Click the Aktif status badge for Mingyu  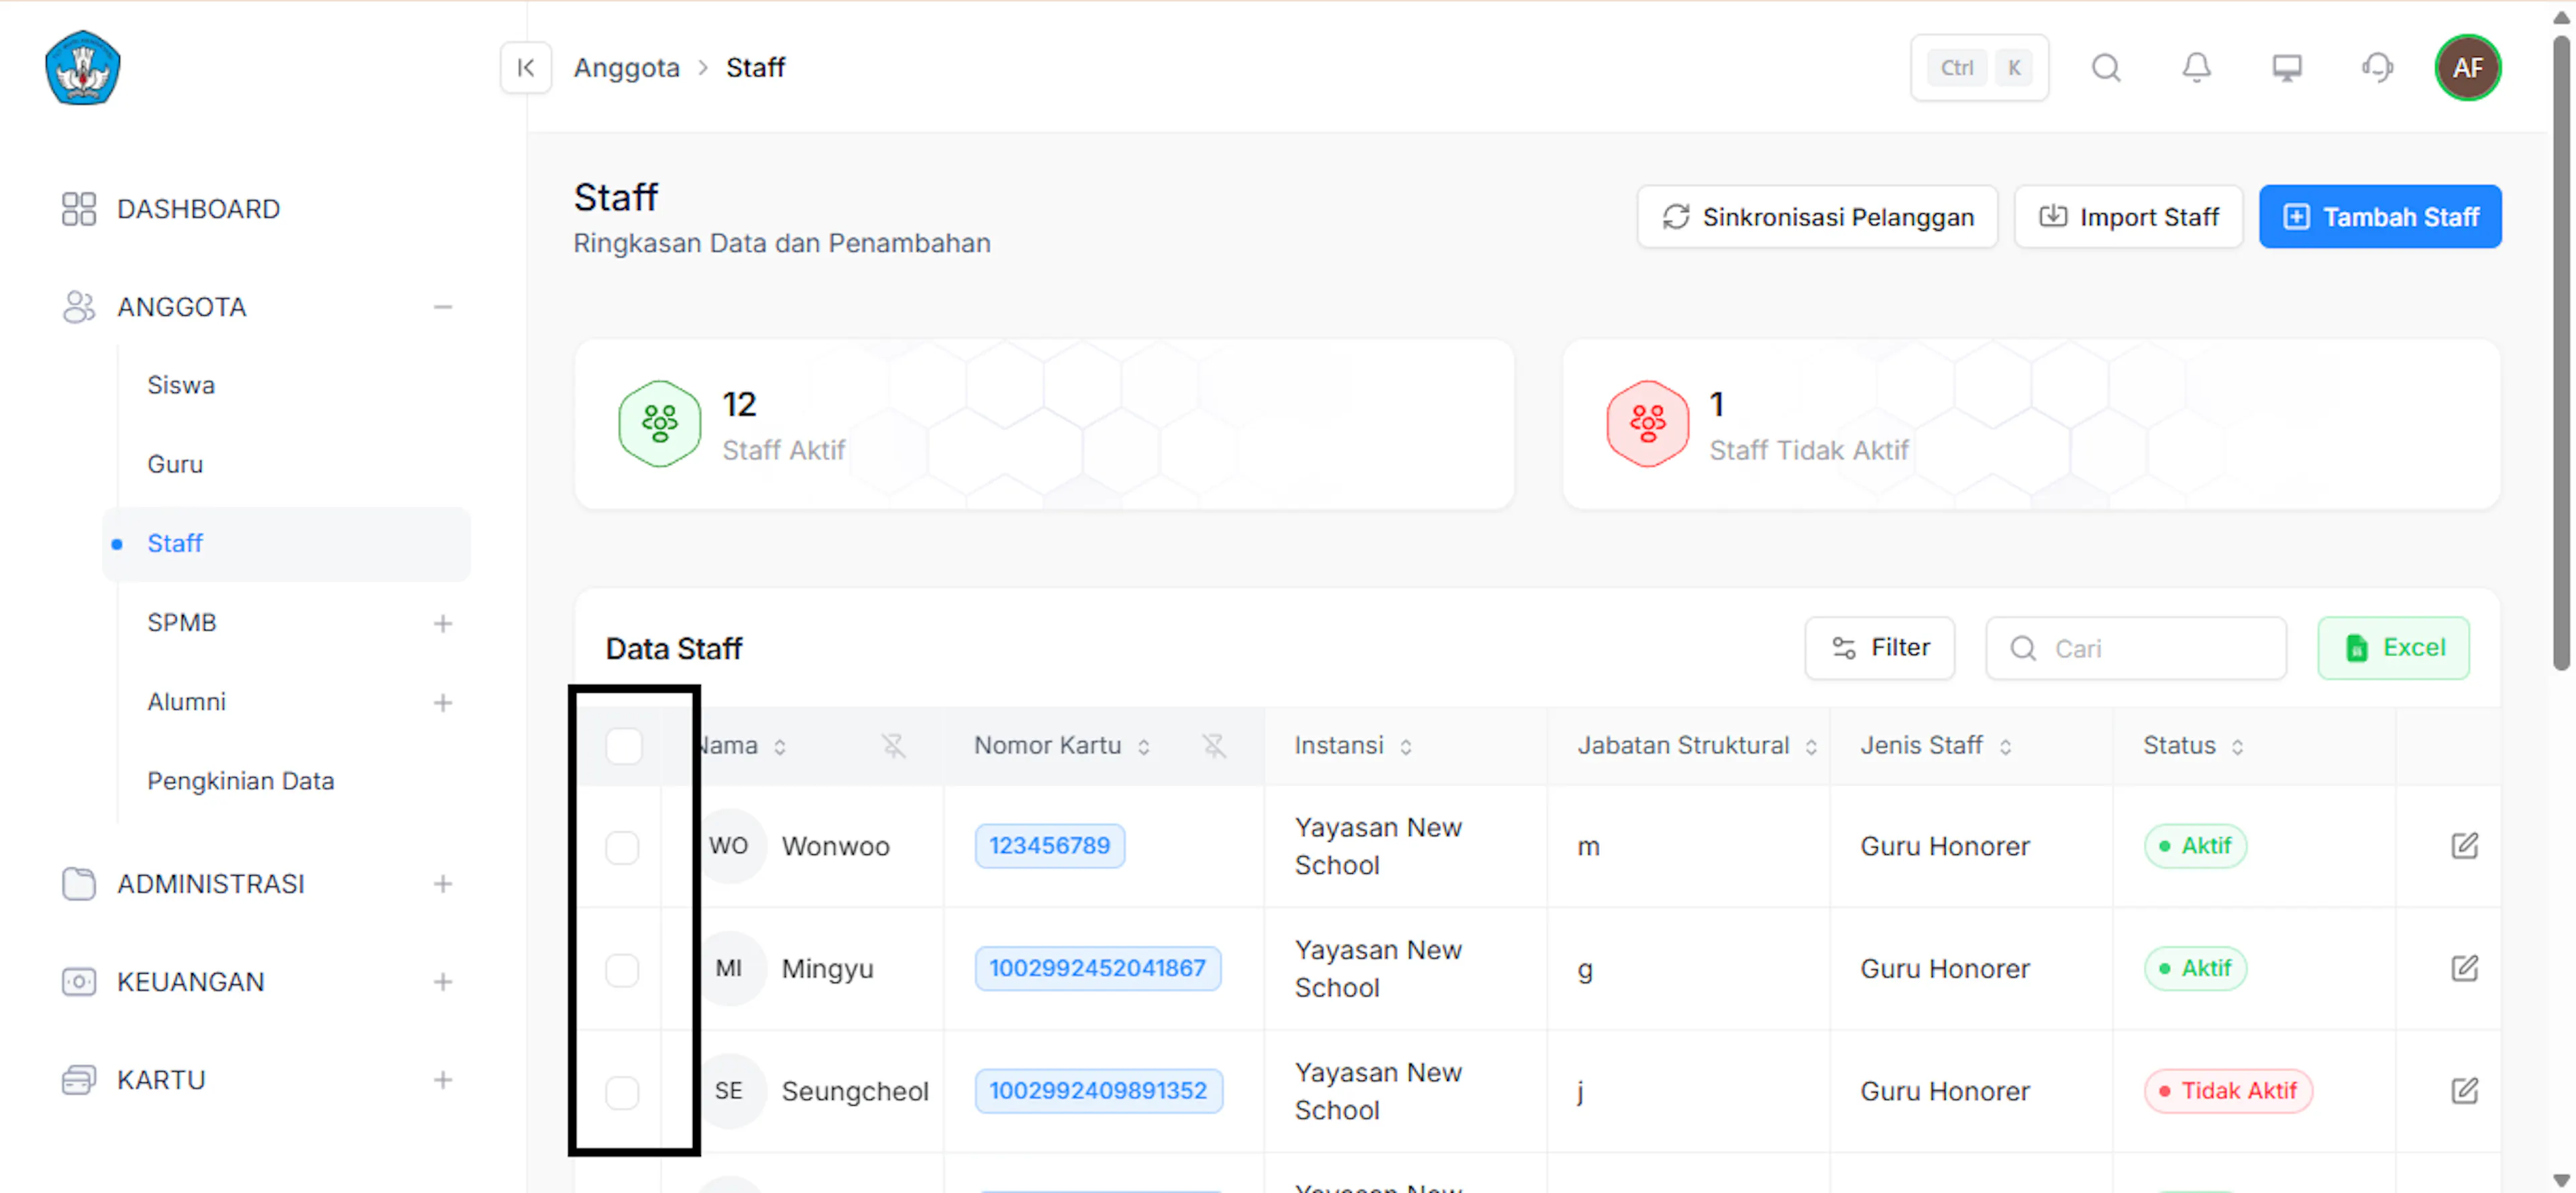pos(2195,968)
